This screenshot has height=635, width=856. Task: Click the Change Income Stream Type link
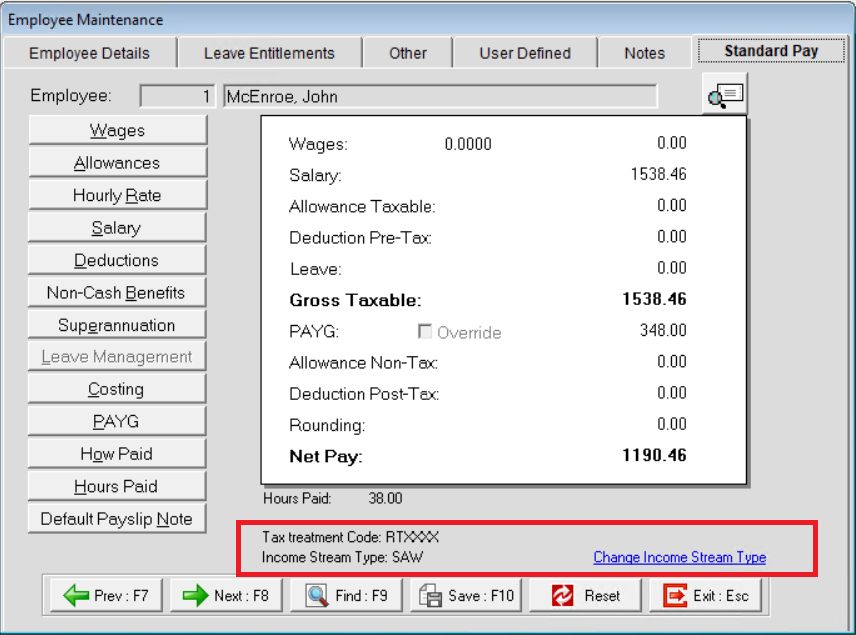click(679, 557)
